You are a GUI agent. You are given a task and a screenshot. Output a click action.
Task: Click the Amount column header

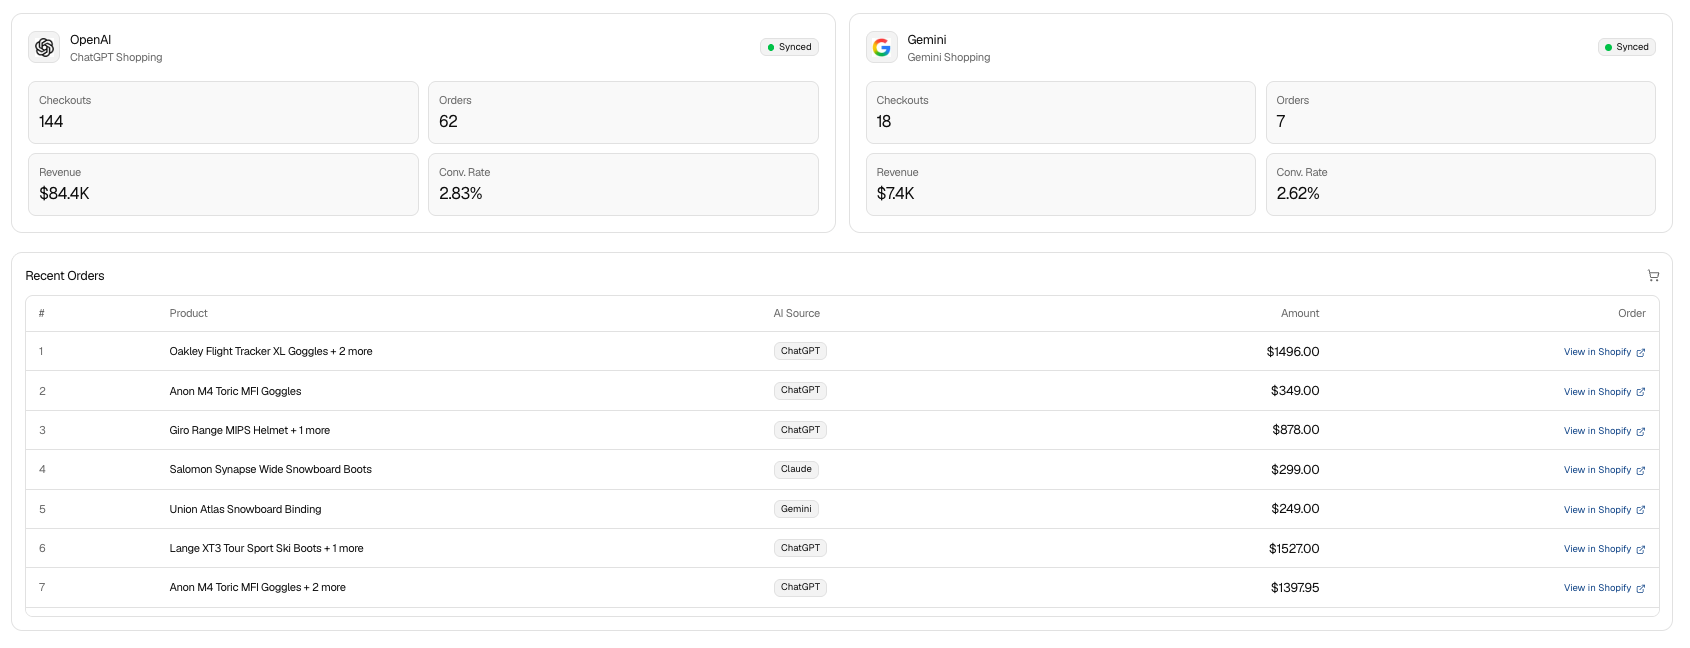coord(1300,313)
